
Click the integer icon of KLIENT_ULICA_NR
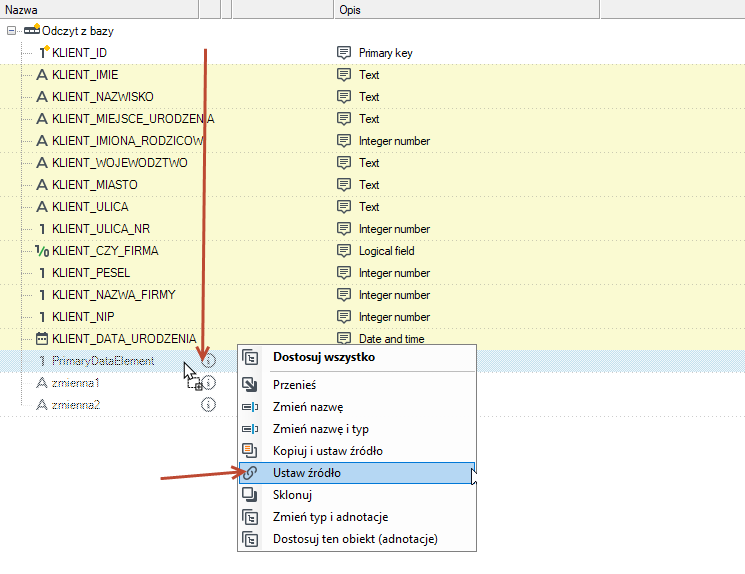(42, 229)
